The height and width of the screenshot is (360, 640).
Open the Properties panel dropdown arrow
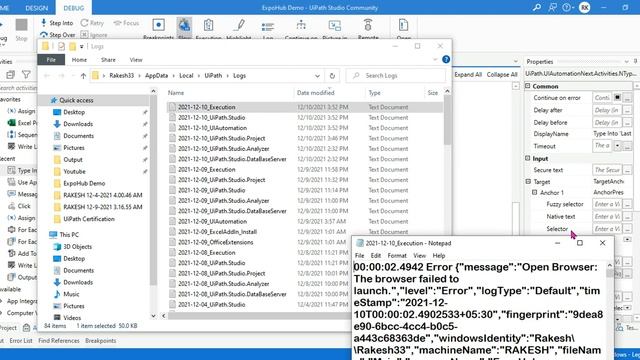pyautogui.click(x=627, y=62)
